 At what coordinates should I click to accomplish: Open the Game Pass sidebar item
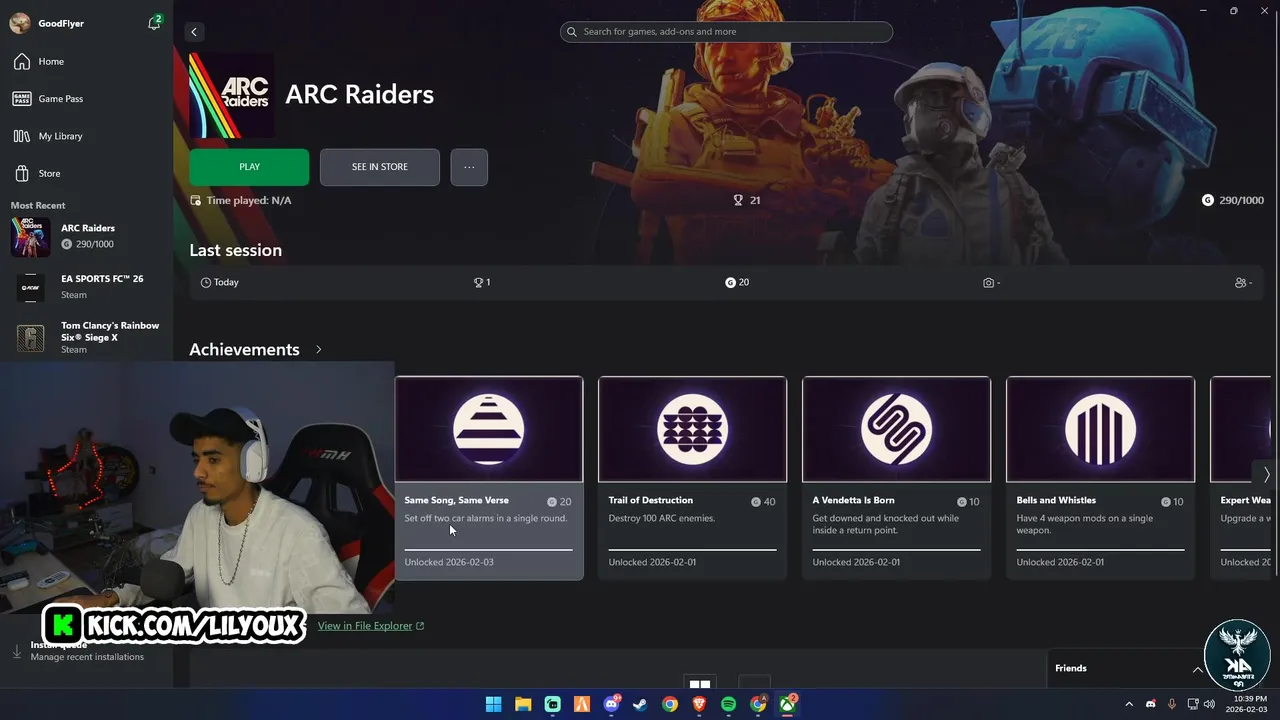tap(86, 99)
